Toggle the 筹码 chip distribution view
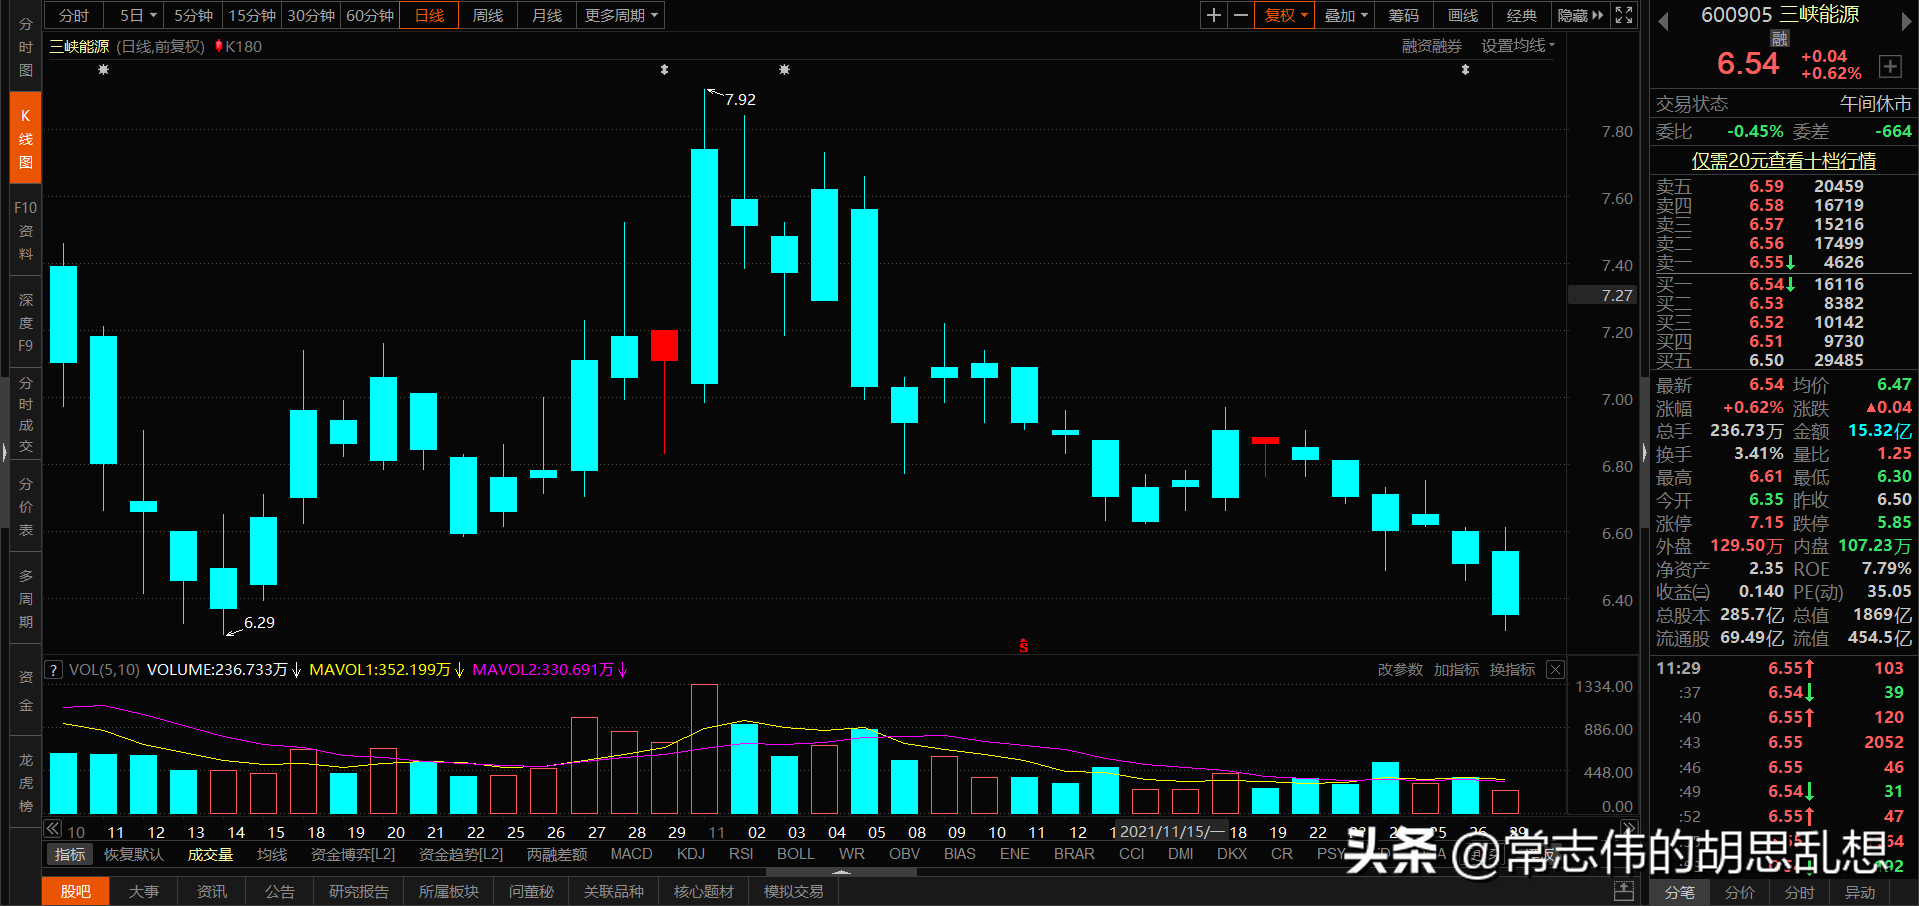Image resolution: width=1919 pixels, height=906 pixels. (1402, 15)
